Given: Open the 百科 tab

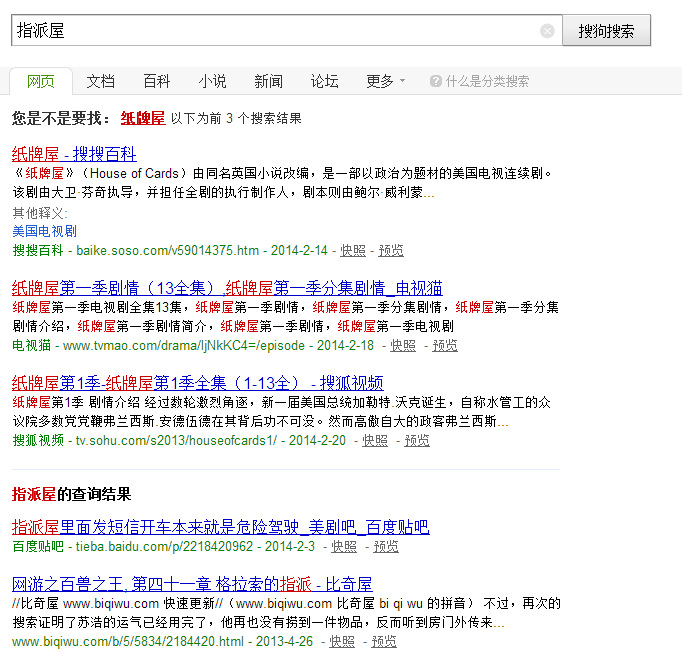Looking at the screenshot, I should click(x=157, y=81).
